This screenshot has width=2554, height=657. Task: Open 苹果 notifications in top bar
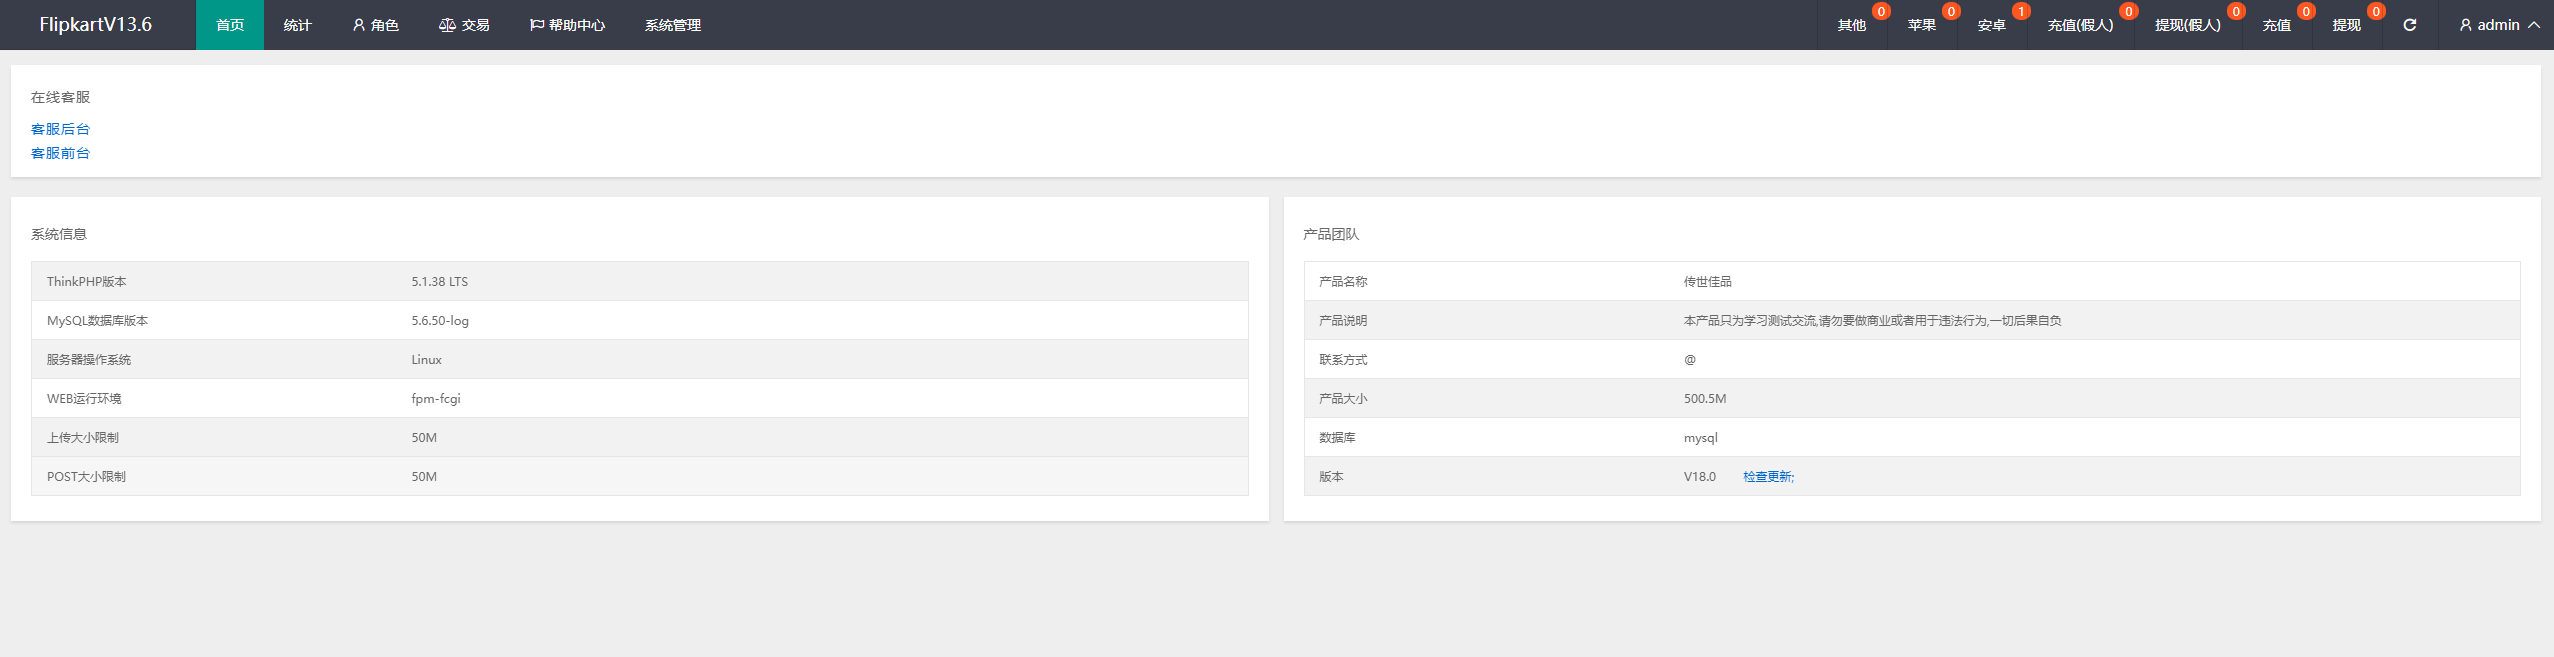[x=1922, y=25]
